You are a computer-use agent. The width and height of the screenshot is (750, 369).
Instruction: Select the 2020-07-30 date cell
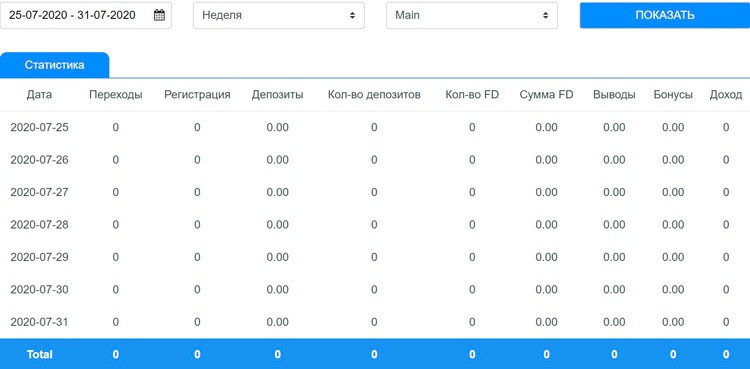coord(39,290)
